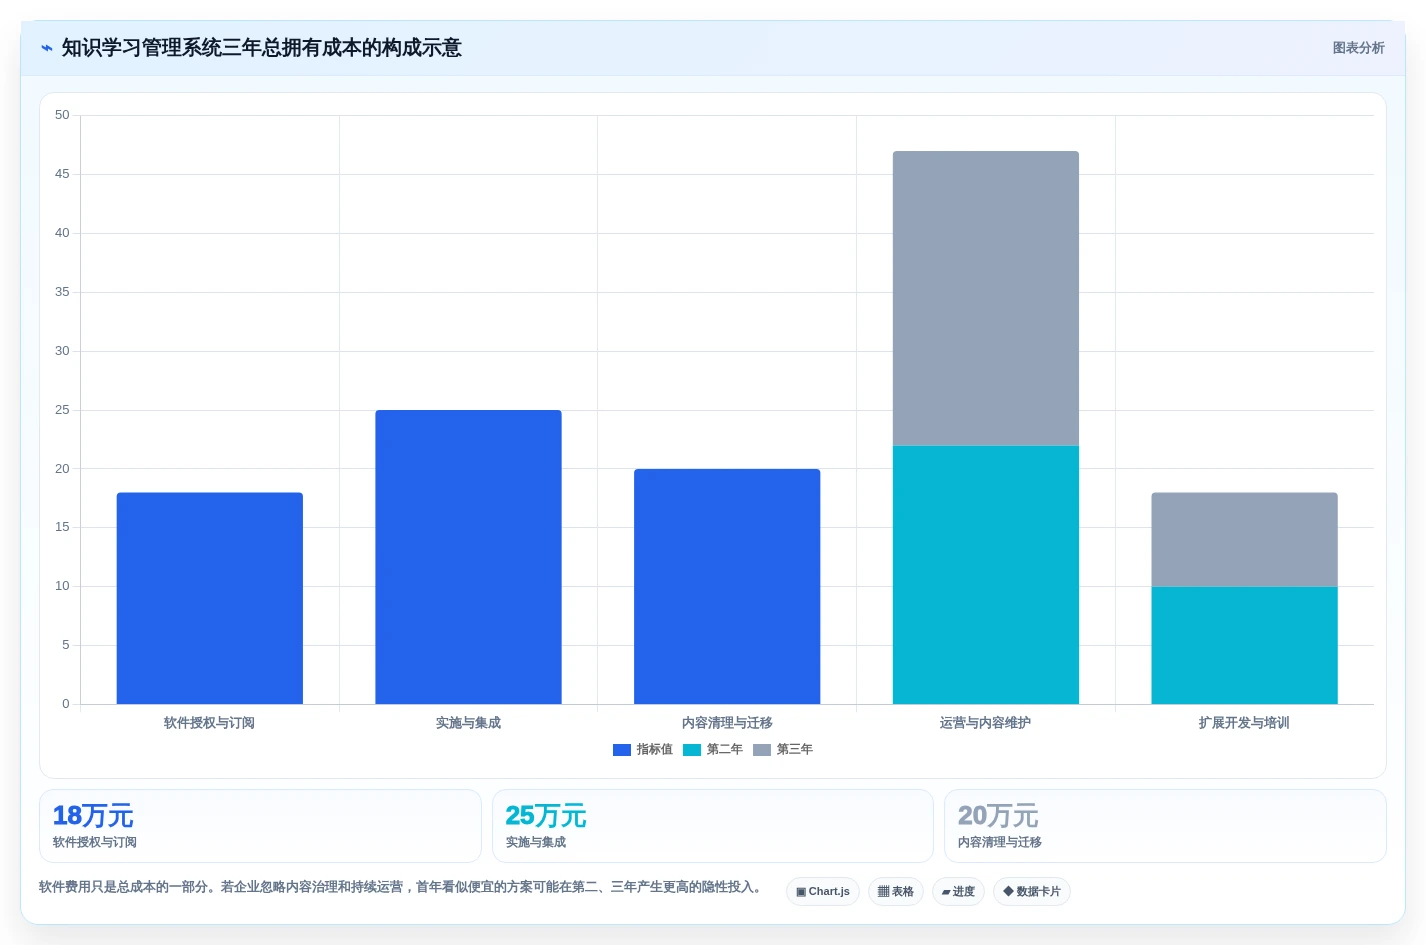Click the cyan 第二年 legend color box
1426x945 pixels.
pos(692,750)
